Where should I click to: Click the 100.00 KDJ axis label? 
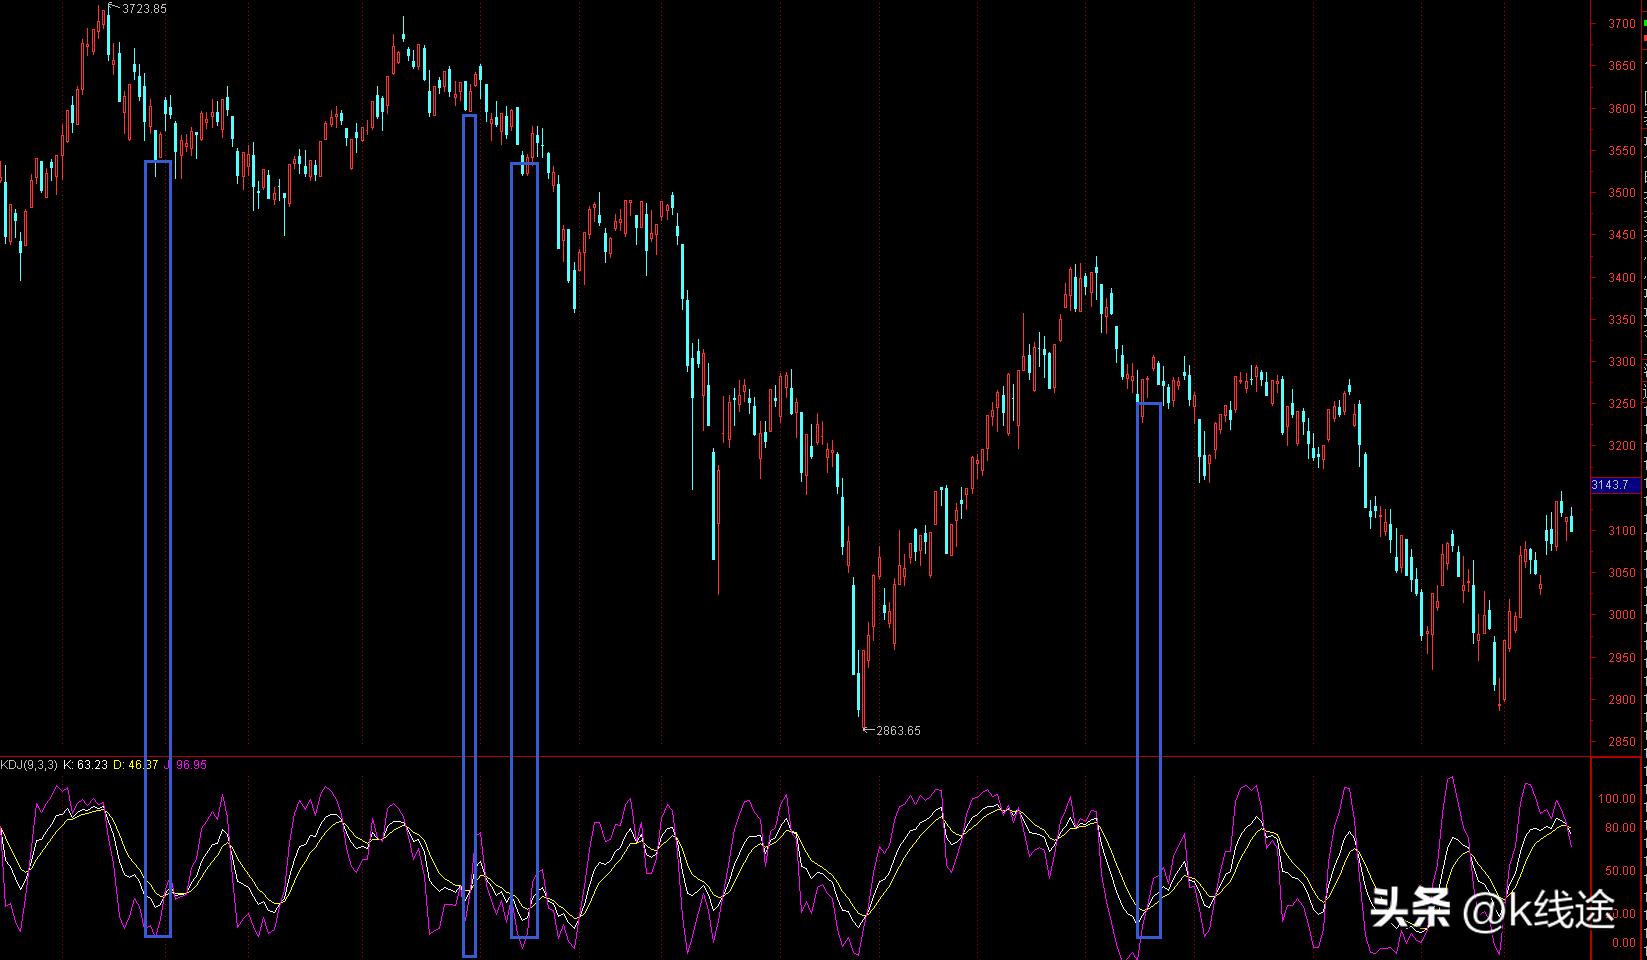click(1617, 799)
